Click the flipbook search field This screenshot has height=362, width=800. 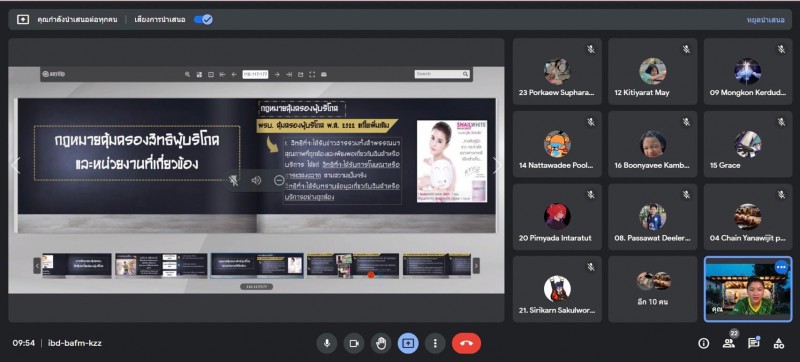442,74
